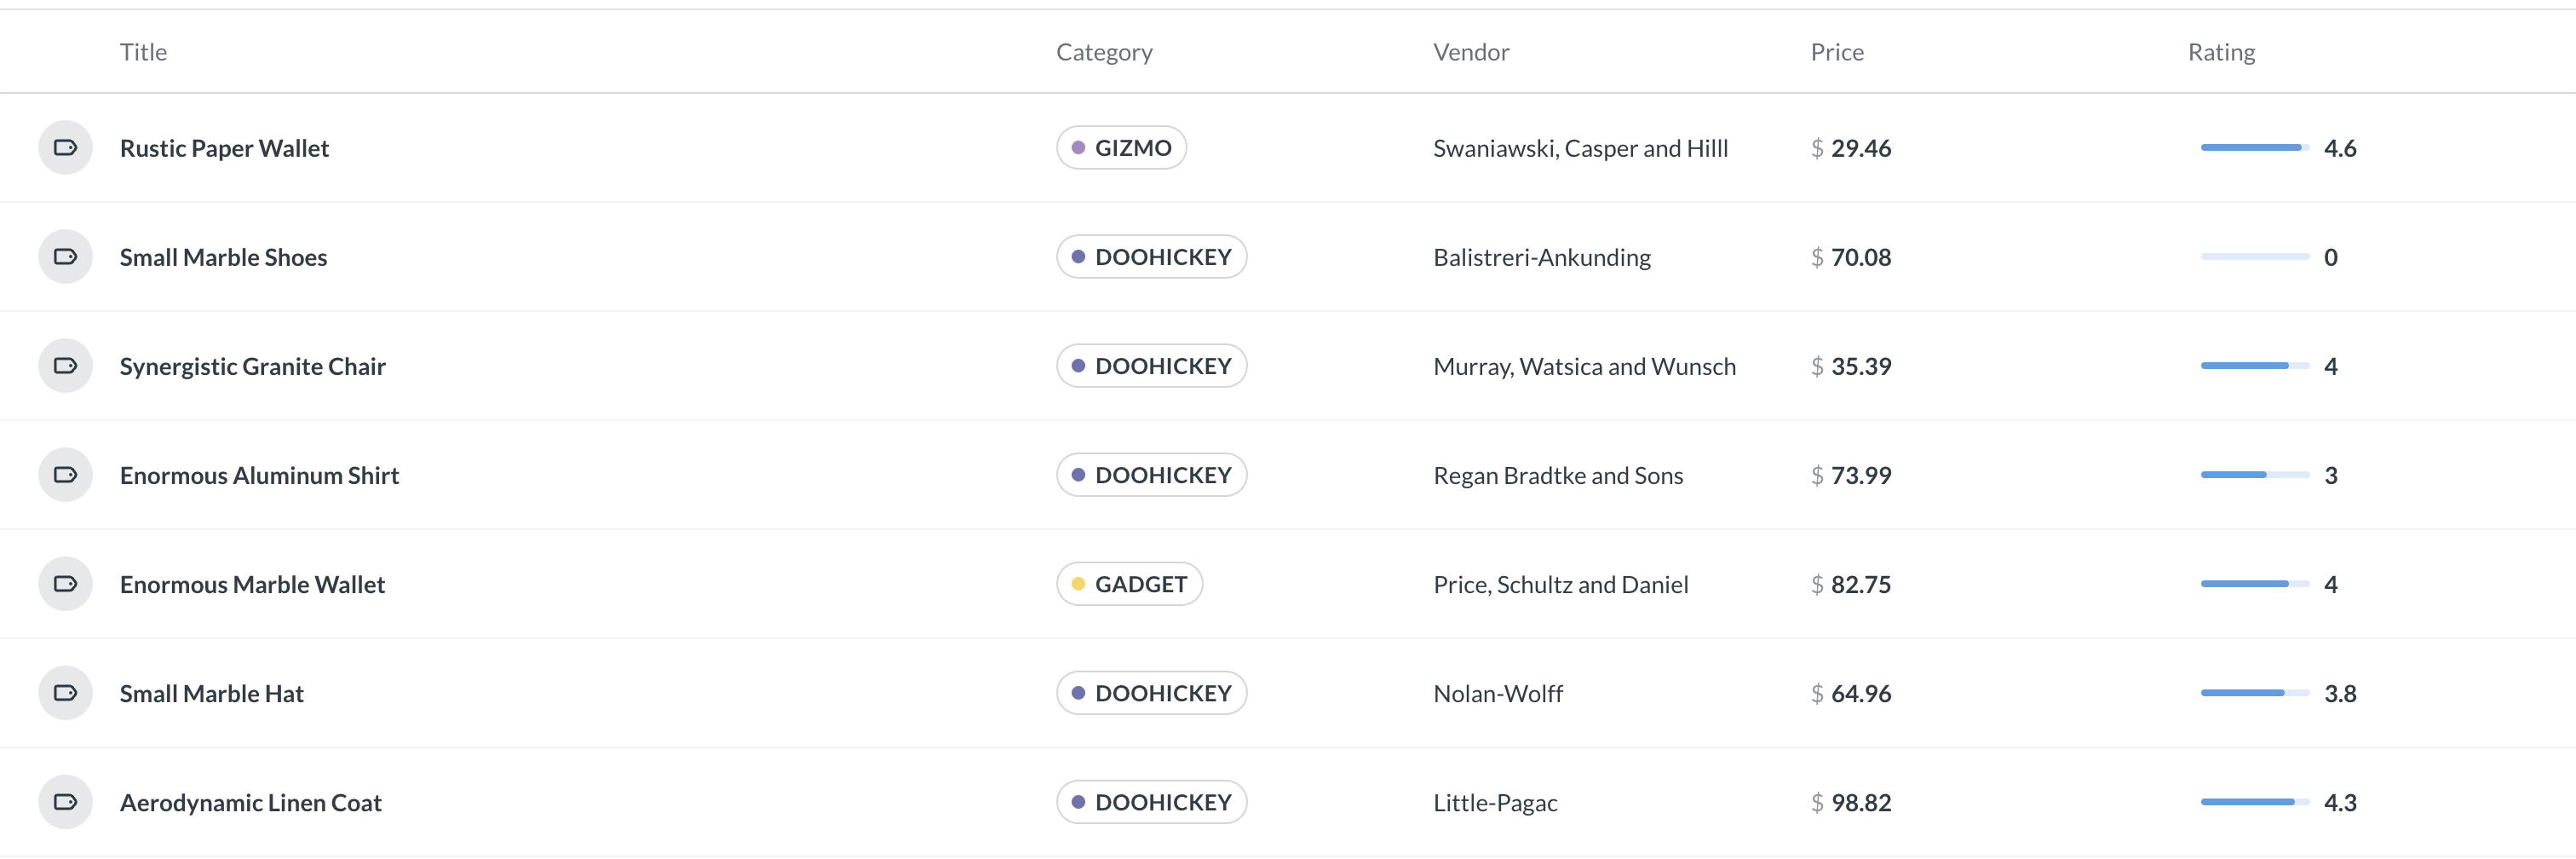Click the DOOHICKEY badge on Small Marble Hat row

(x=1151, y=692)
